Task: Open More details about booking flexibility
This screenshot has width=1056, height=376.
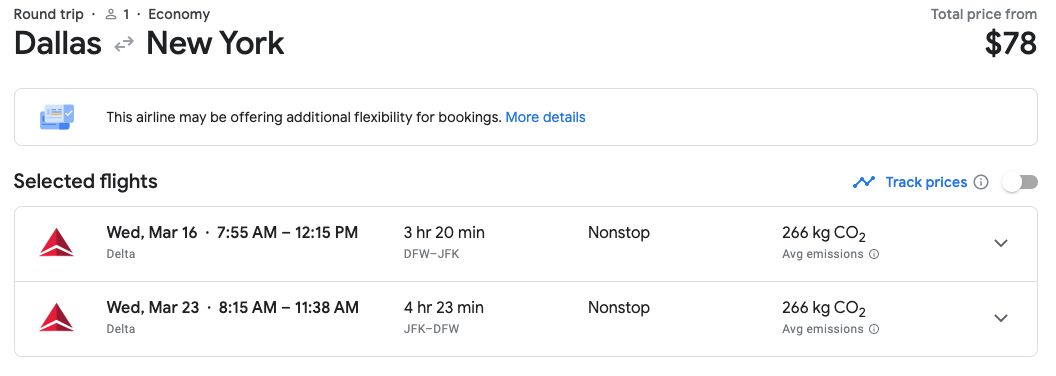Action: pos(546,117)
